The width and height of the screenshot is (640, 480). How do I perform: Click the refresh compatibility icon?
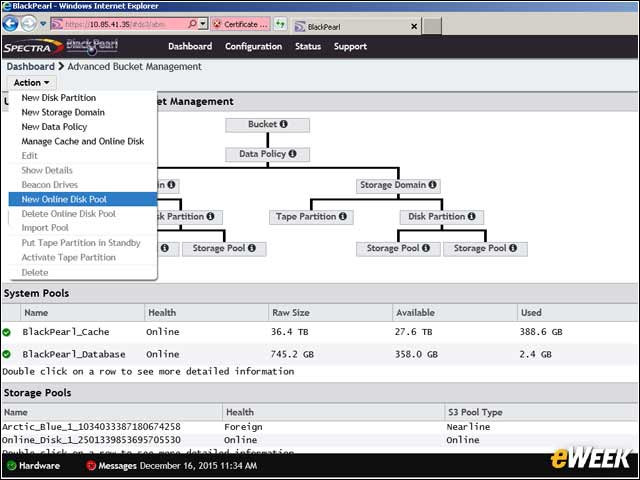pos(280,24)
